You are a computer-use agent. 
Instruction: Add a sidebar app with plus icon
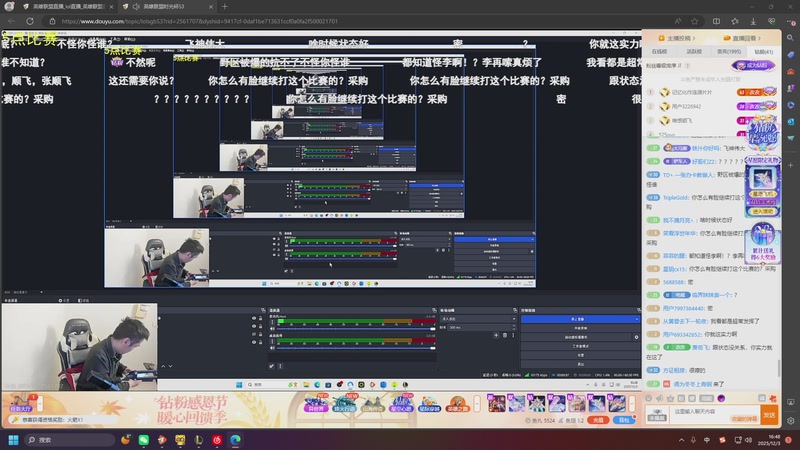pos(790,165)
